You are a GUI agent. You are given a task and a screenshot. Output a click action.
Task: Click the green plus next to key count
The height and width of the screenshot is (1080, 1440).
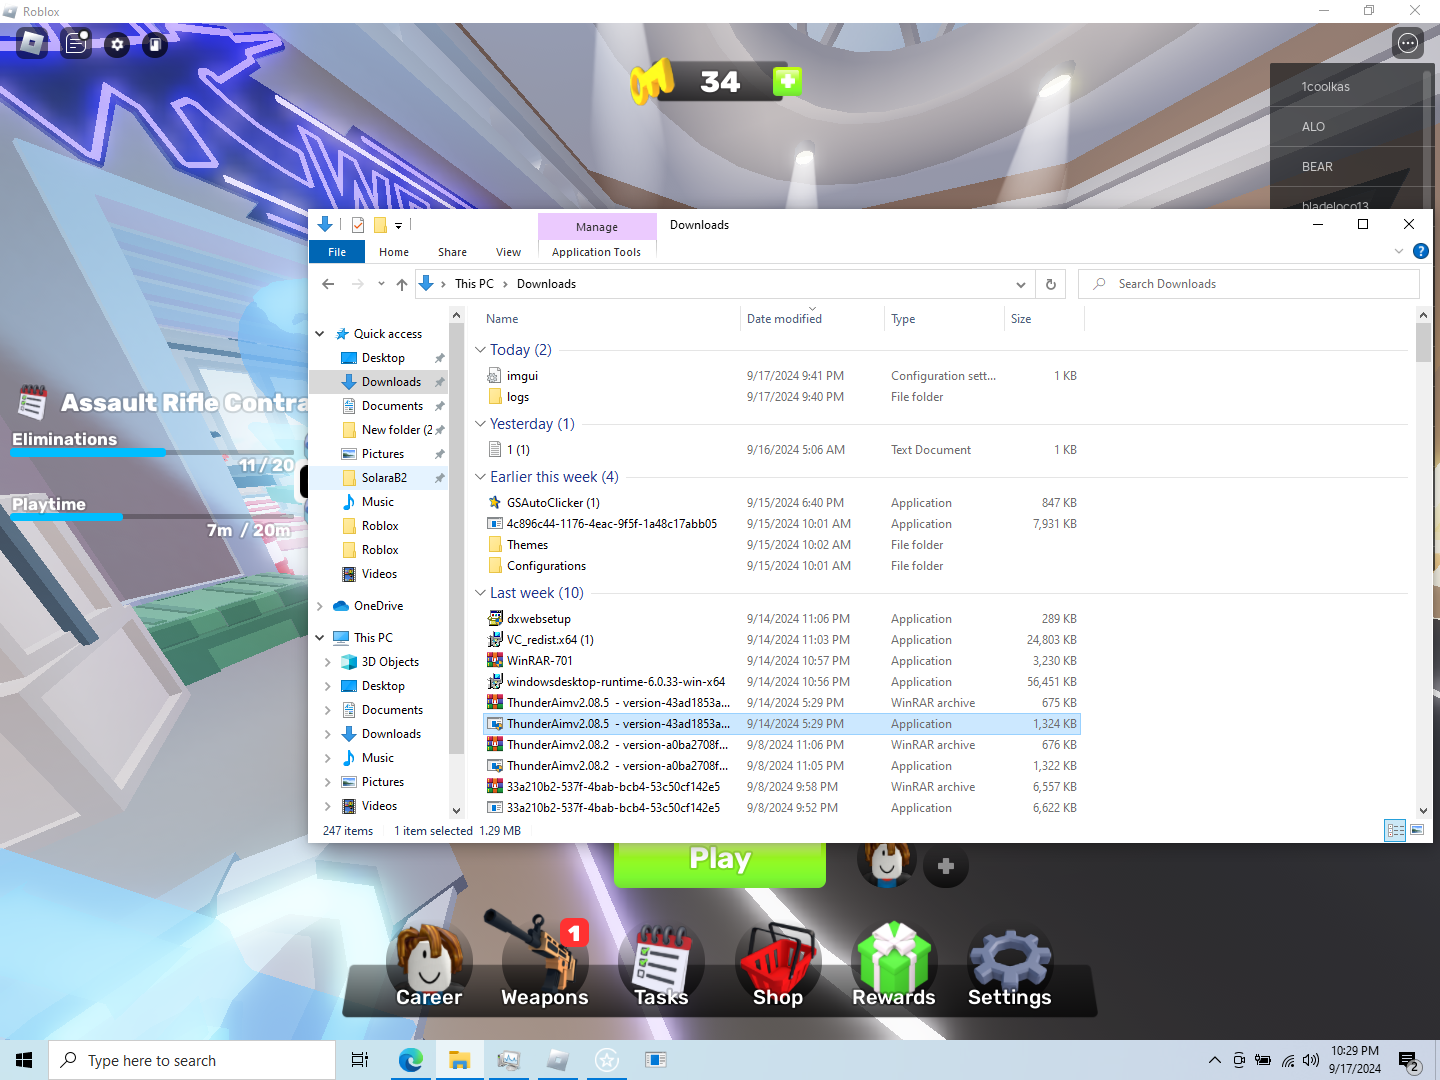pyautogui.click(x=787, y=81)
